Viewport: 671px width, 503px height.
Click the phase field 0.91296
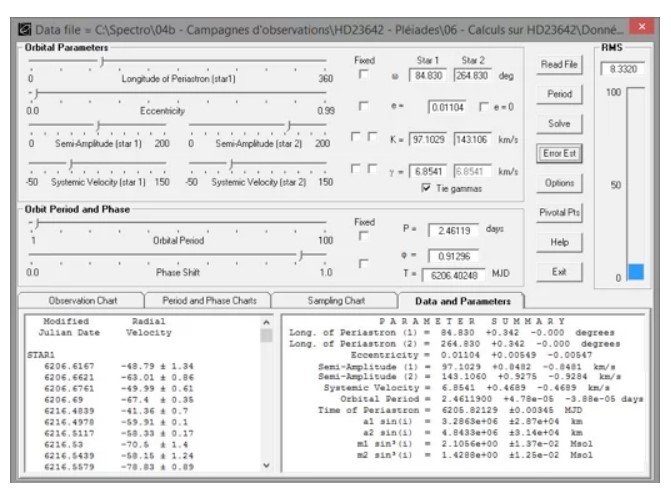(454, 256)
